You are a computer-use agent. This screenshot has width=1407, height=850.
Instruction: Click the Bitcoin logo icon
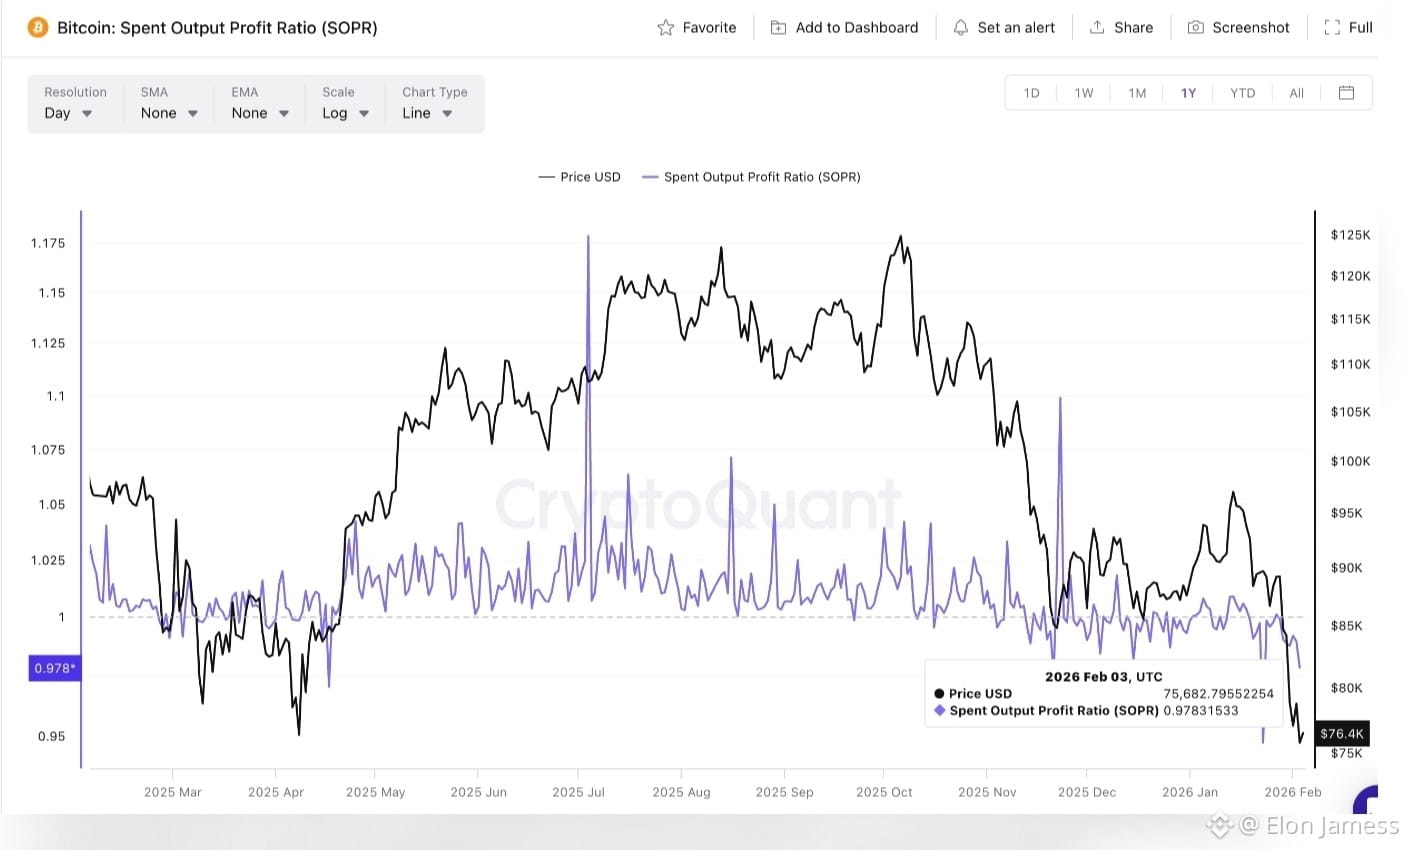coord(38,27)
